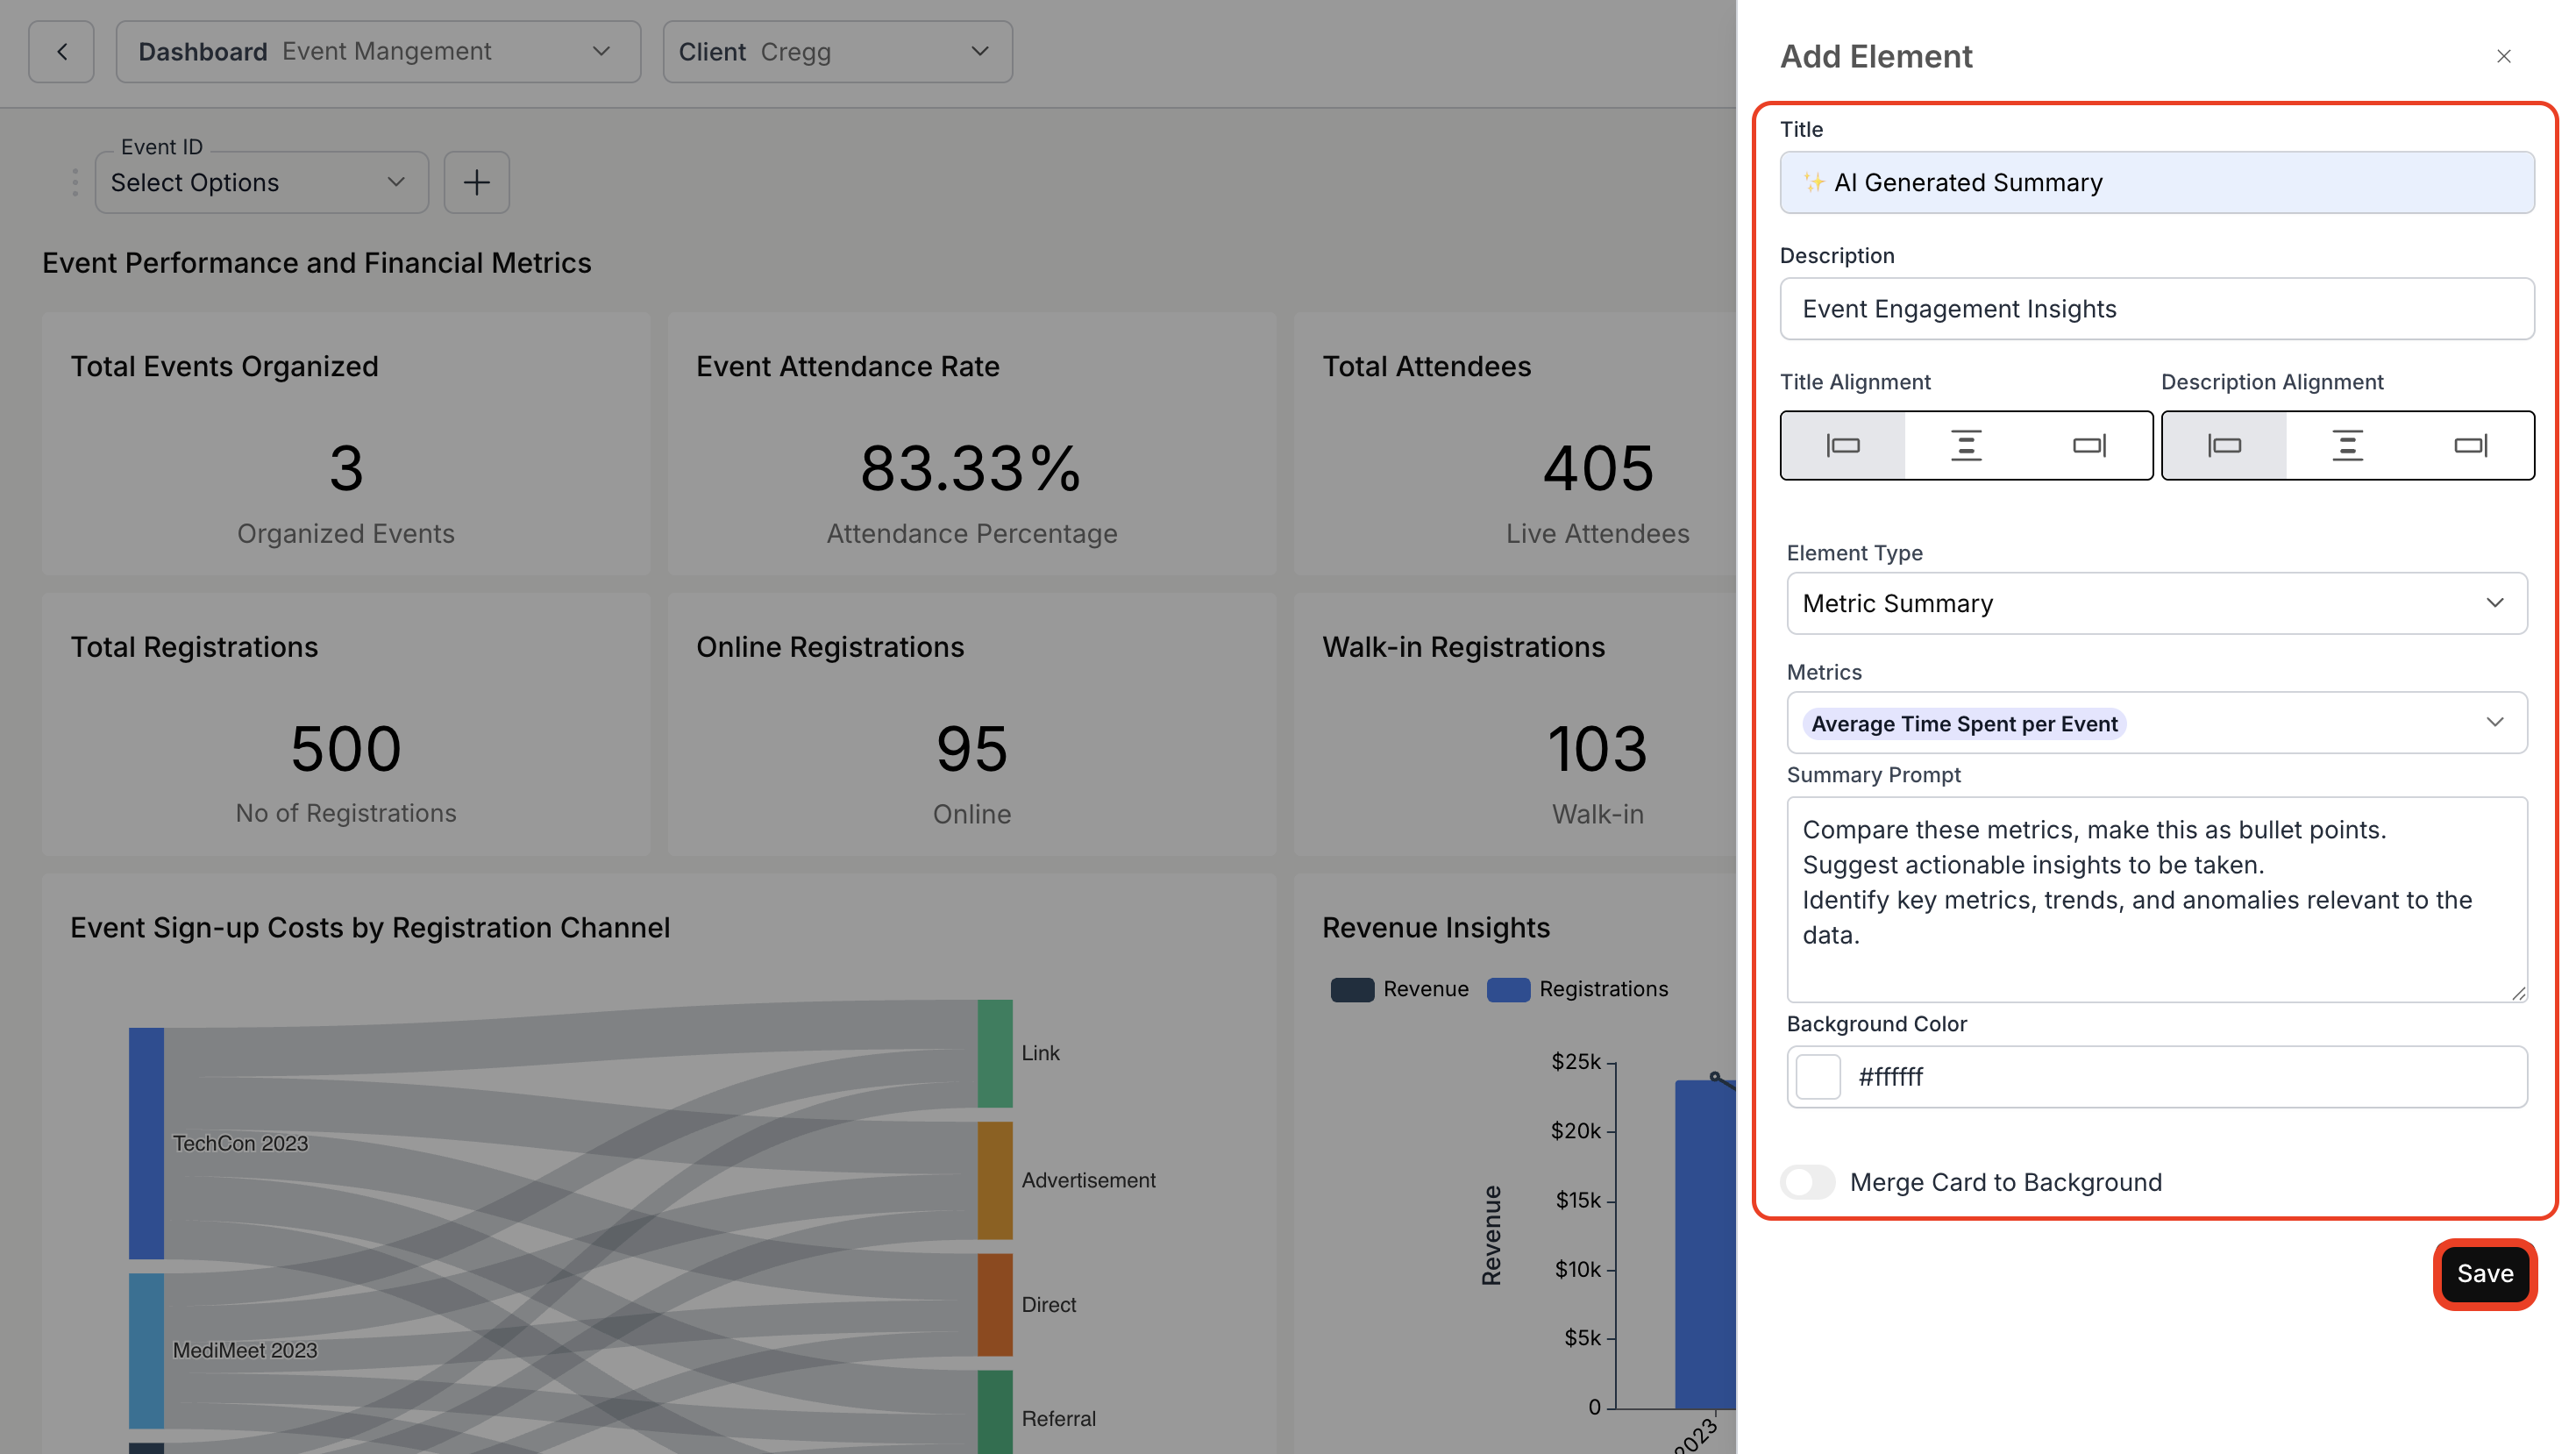Click the back navigation arrow
Image resolution: width=2576 pixels, height=1454 pixels.
(x=60, y=51)
